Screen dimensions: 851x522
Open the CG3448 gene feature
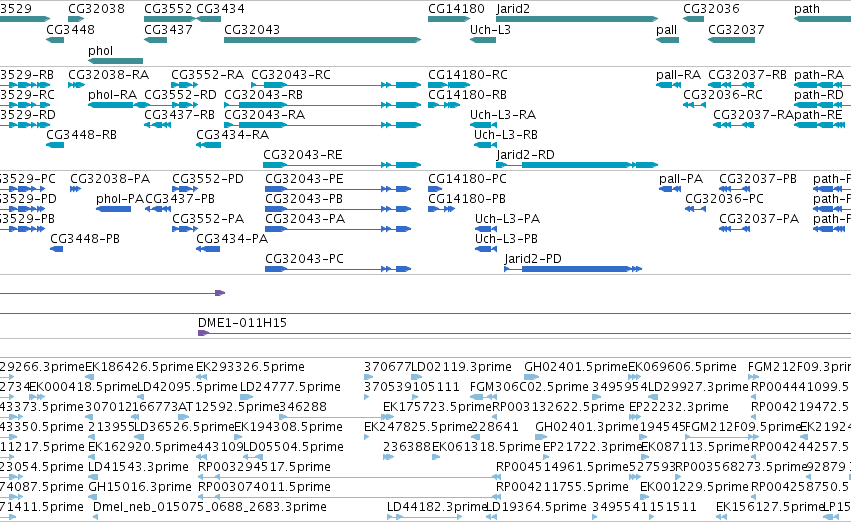tap(55, 40)
